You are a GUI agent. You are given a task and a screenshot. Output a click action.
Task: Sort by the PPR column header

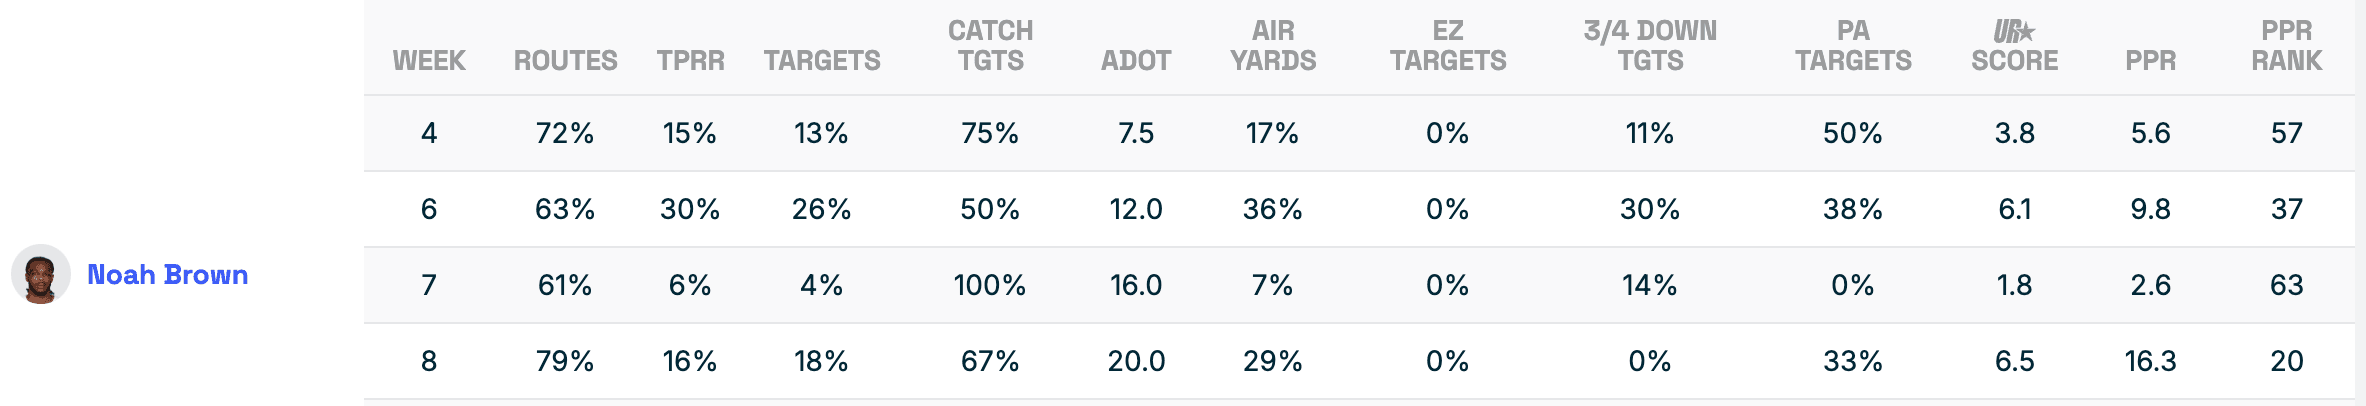(x=2150, y=61)
